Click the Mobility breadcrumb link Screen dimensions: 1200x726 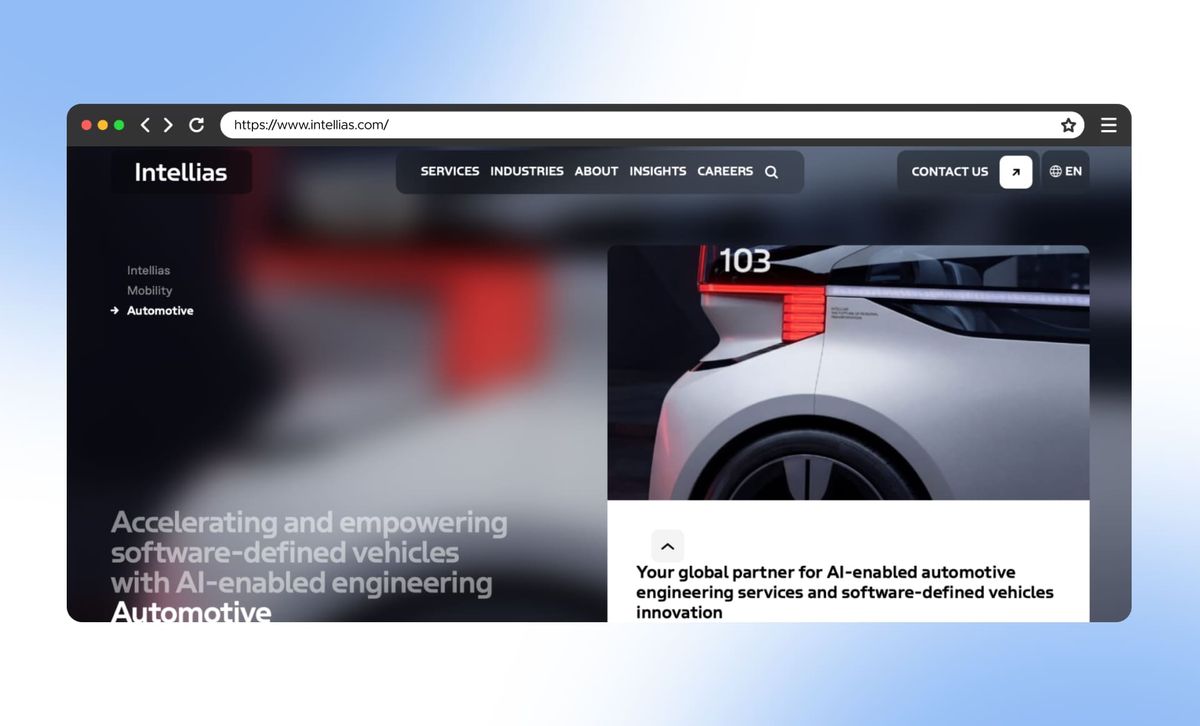(150, 291)
